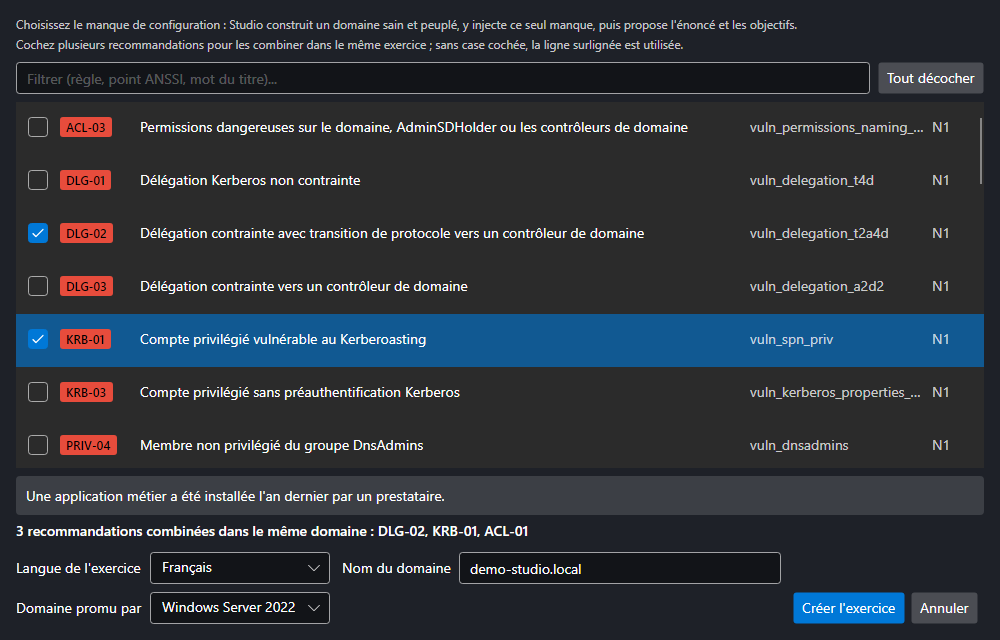Click the KRB-01 red badge
1000x640 pixels.
click(x=85, y=339)
